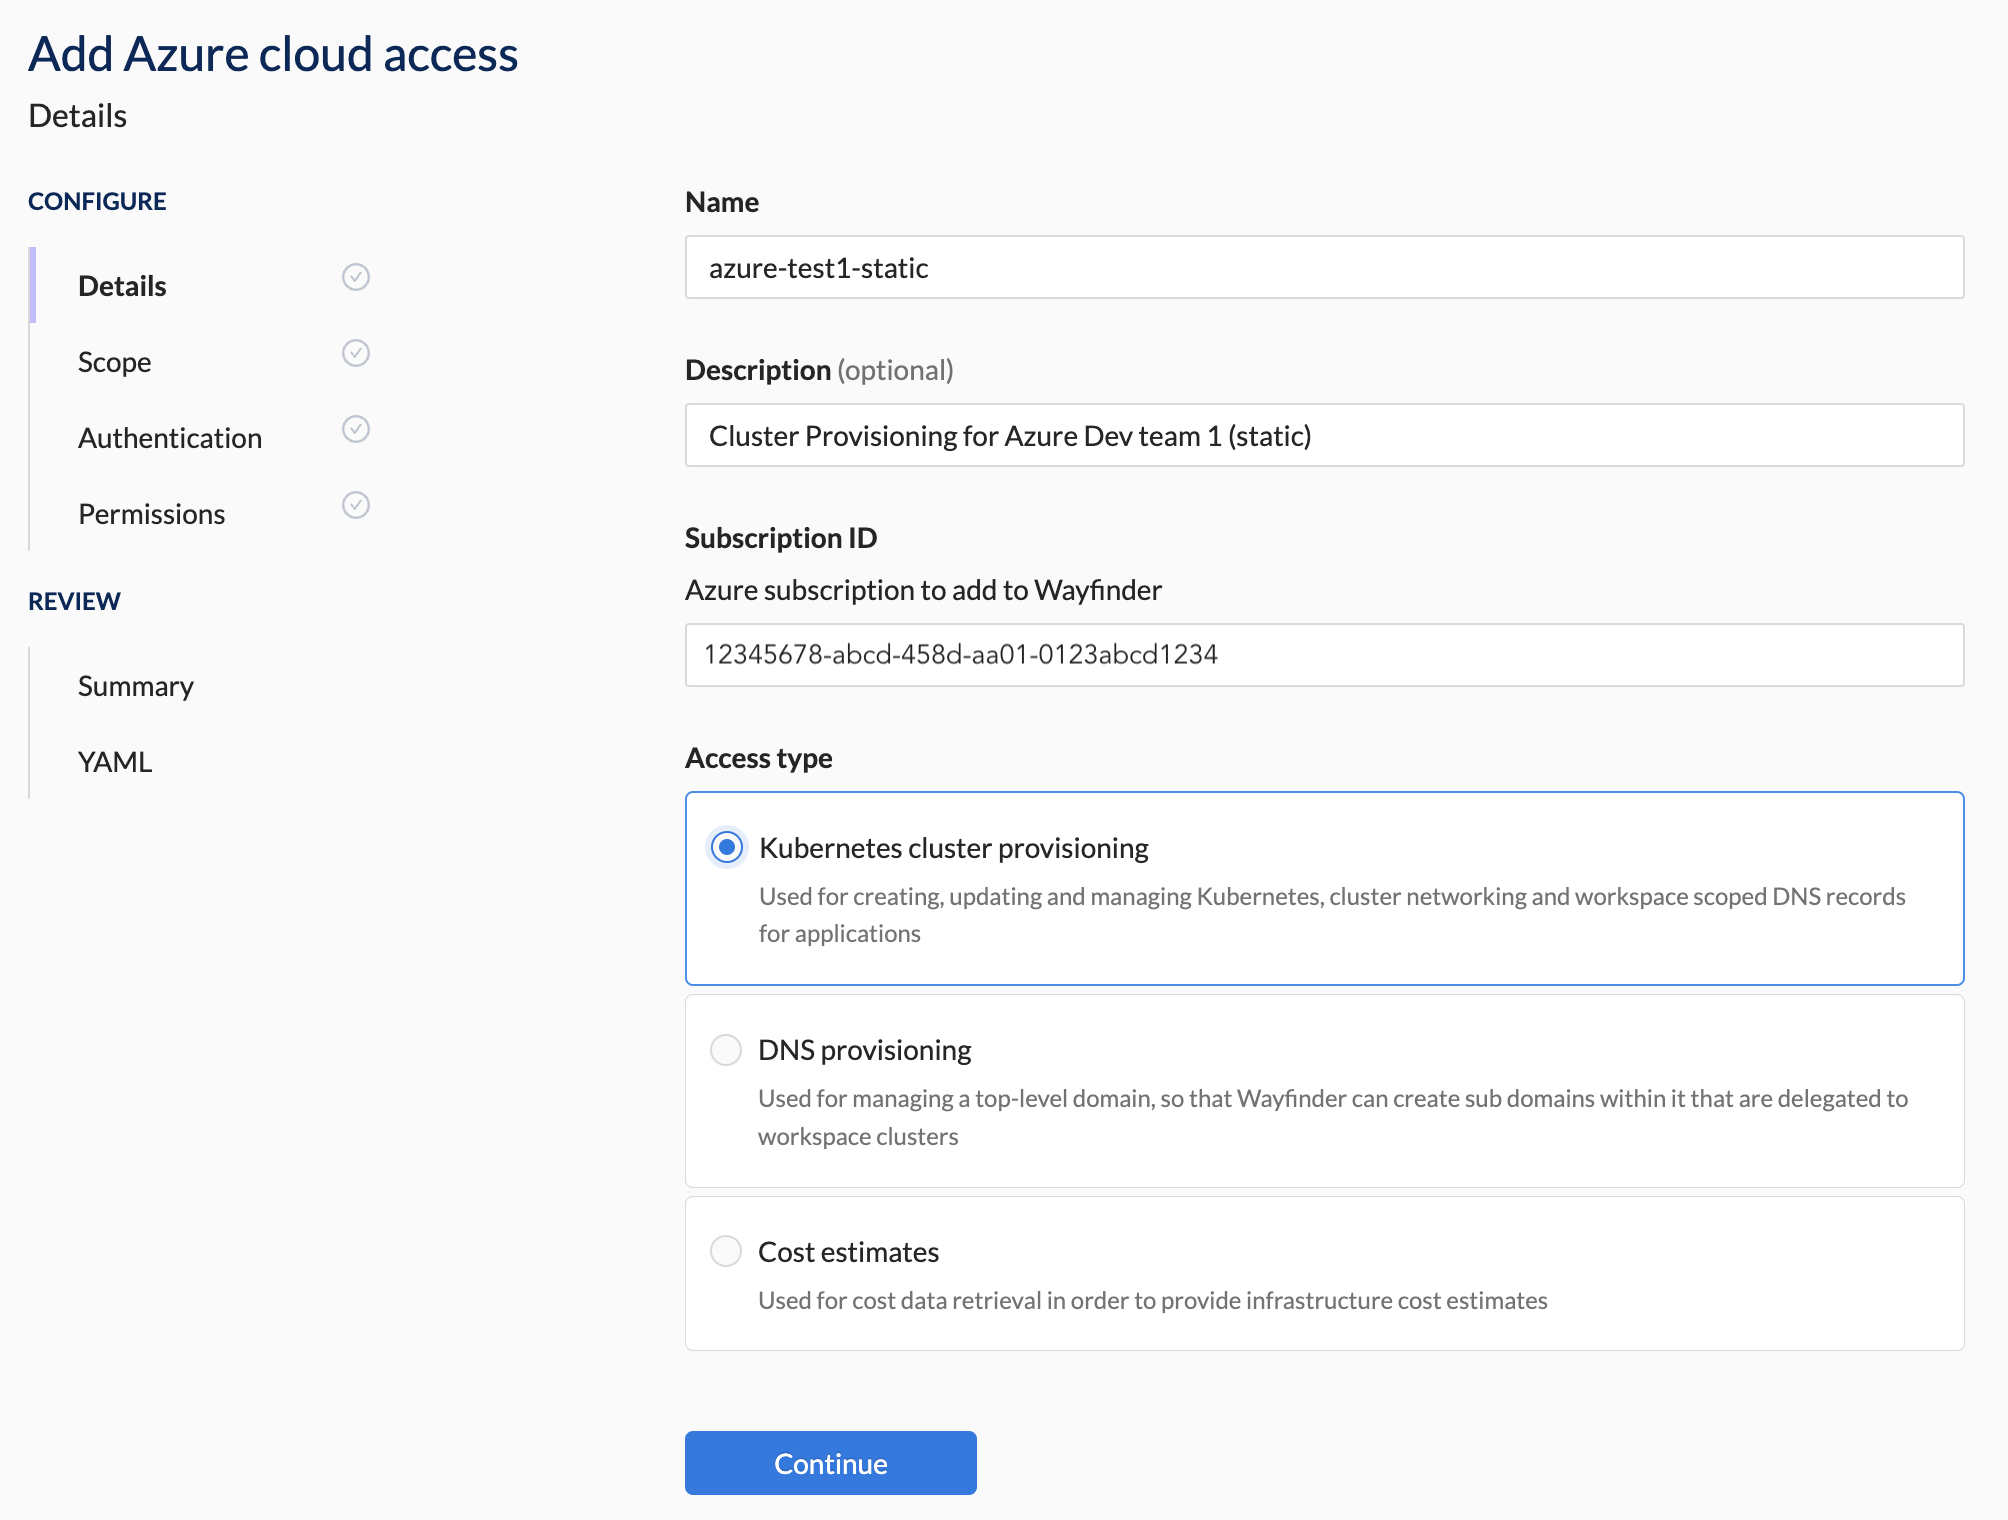Click the Scope step checkmark icon
The width and height of the screenshot is (2008, 1520).
click(356, 353)
